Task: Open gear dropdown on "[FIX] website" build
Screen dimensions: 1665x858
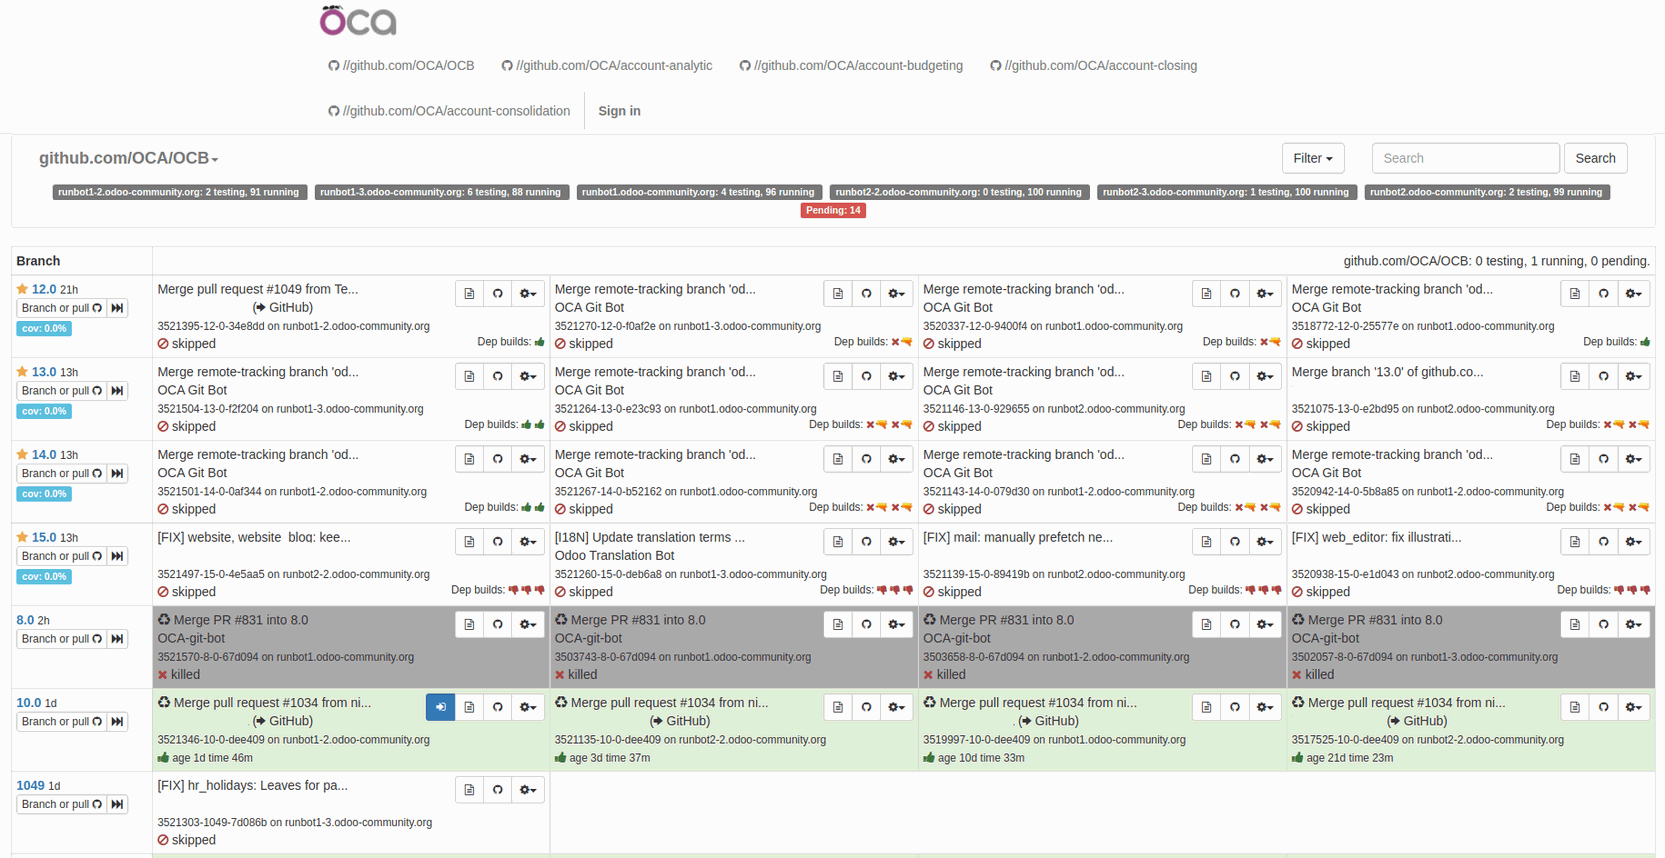Action: tap(528, 542)
